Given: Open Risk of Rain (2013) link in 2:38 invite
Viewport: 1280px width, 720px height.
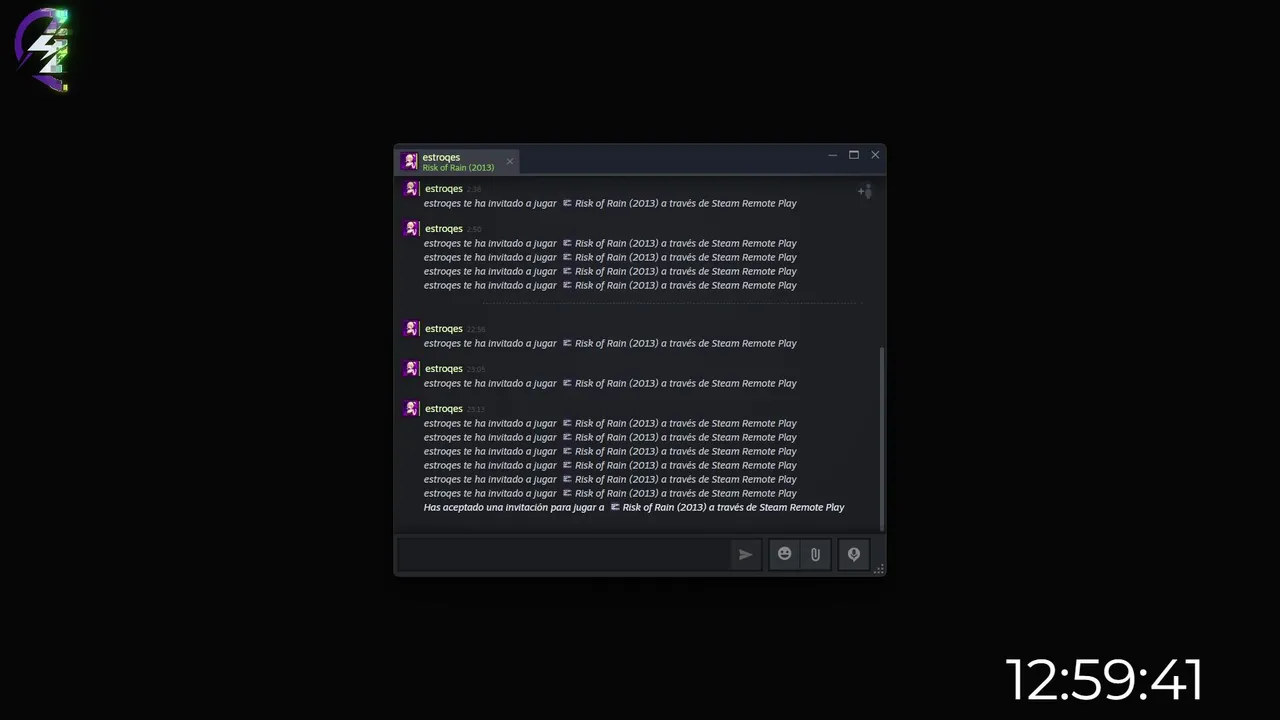Looking at the screenshot, I should coord(616,203).
